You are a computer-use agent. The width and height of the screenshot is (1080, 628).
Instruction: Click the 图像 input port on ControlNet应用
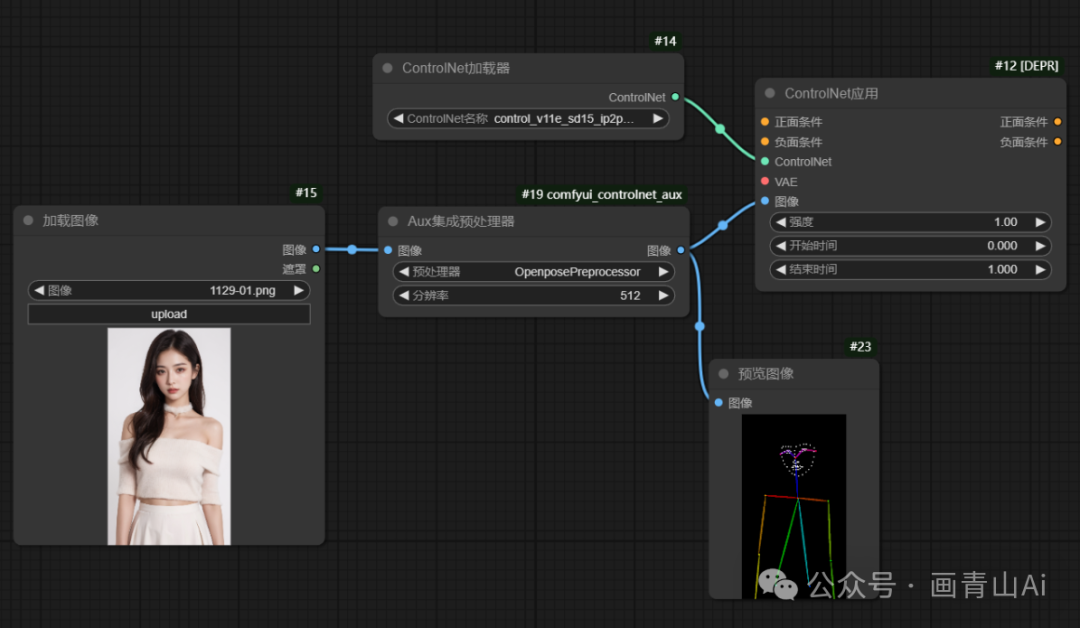point(765,201)
